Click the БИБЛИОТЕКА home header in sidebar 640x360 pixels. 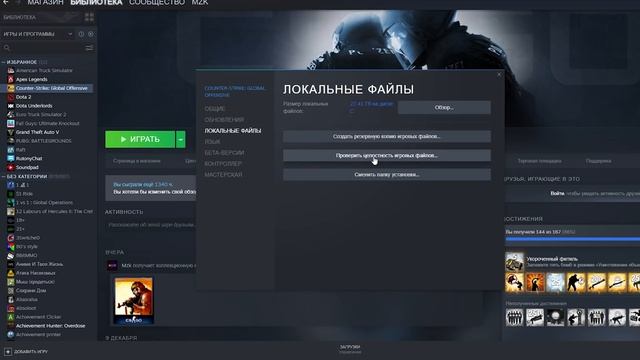pos(20,17)
